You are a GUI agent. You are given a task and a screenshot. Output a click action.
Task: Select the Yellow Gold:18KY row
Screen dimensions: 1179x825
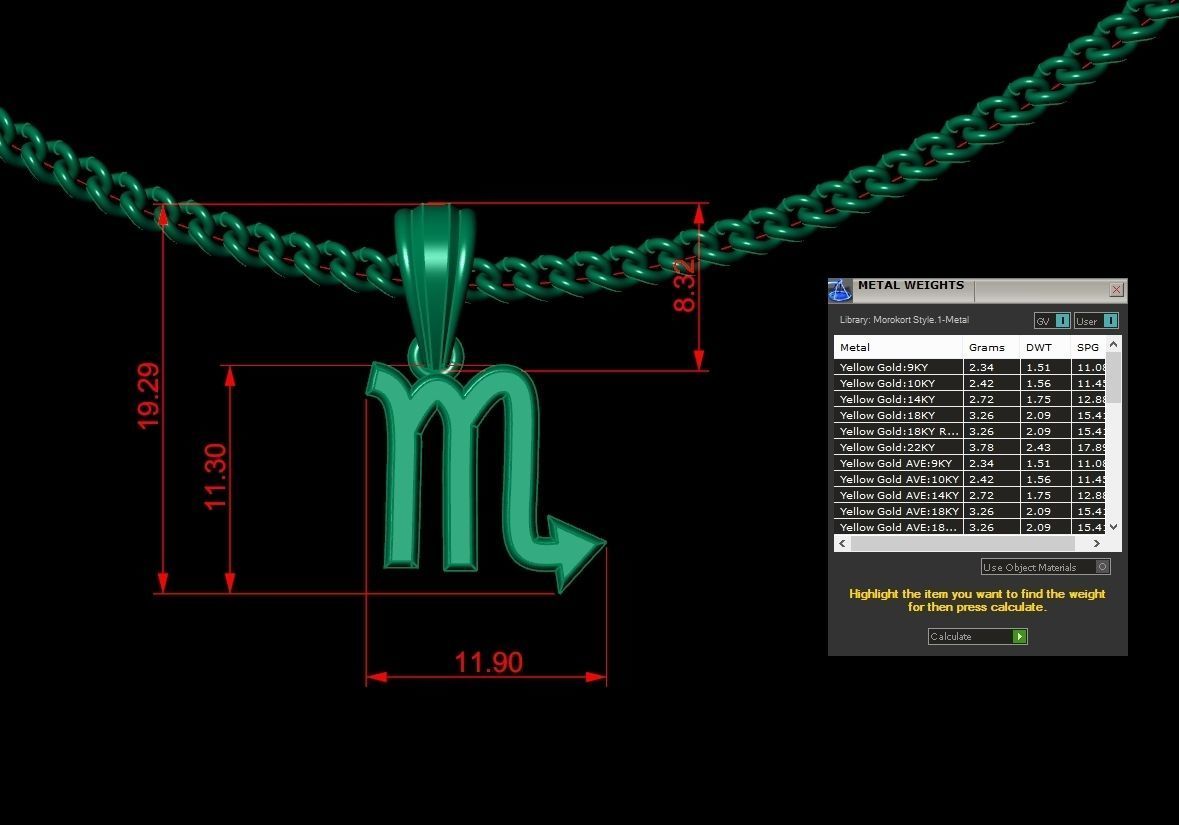[970, 415]
